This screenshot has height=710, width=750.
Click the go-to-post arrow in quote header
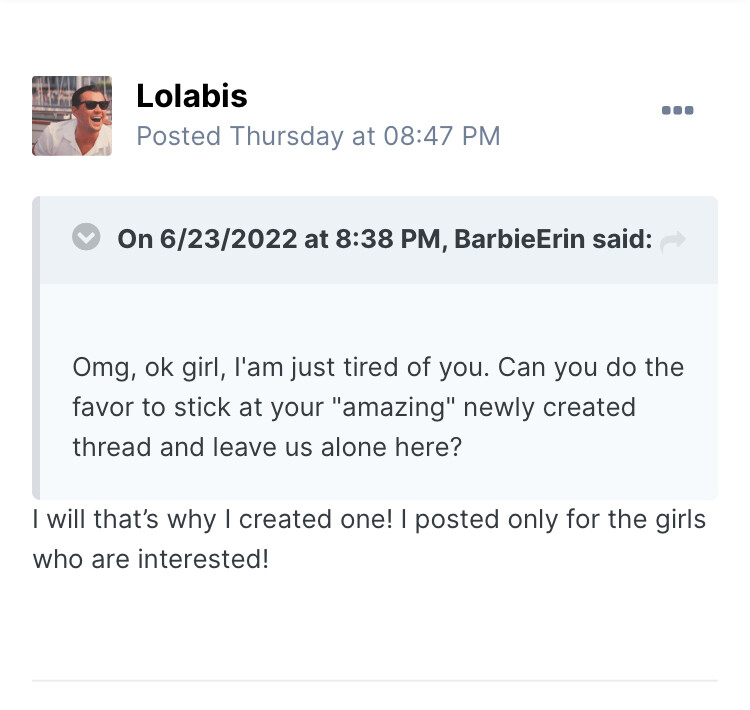click(673, 240)
